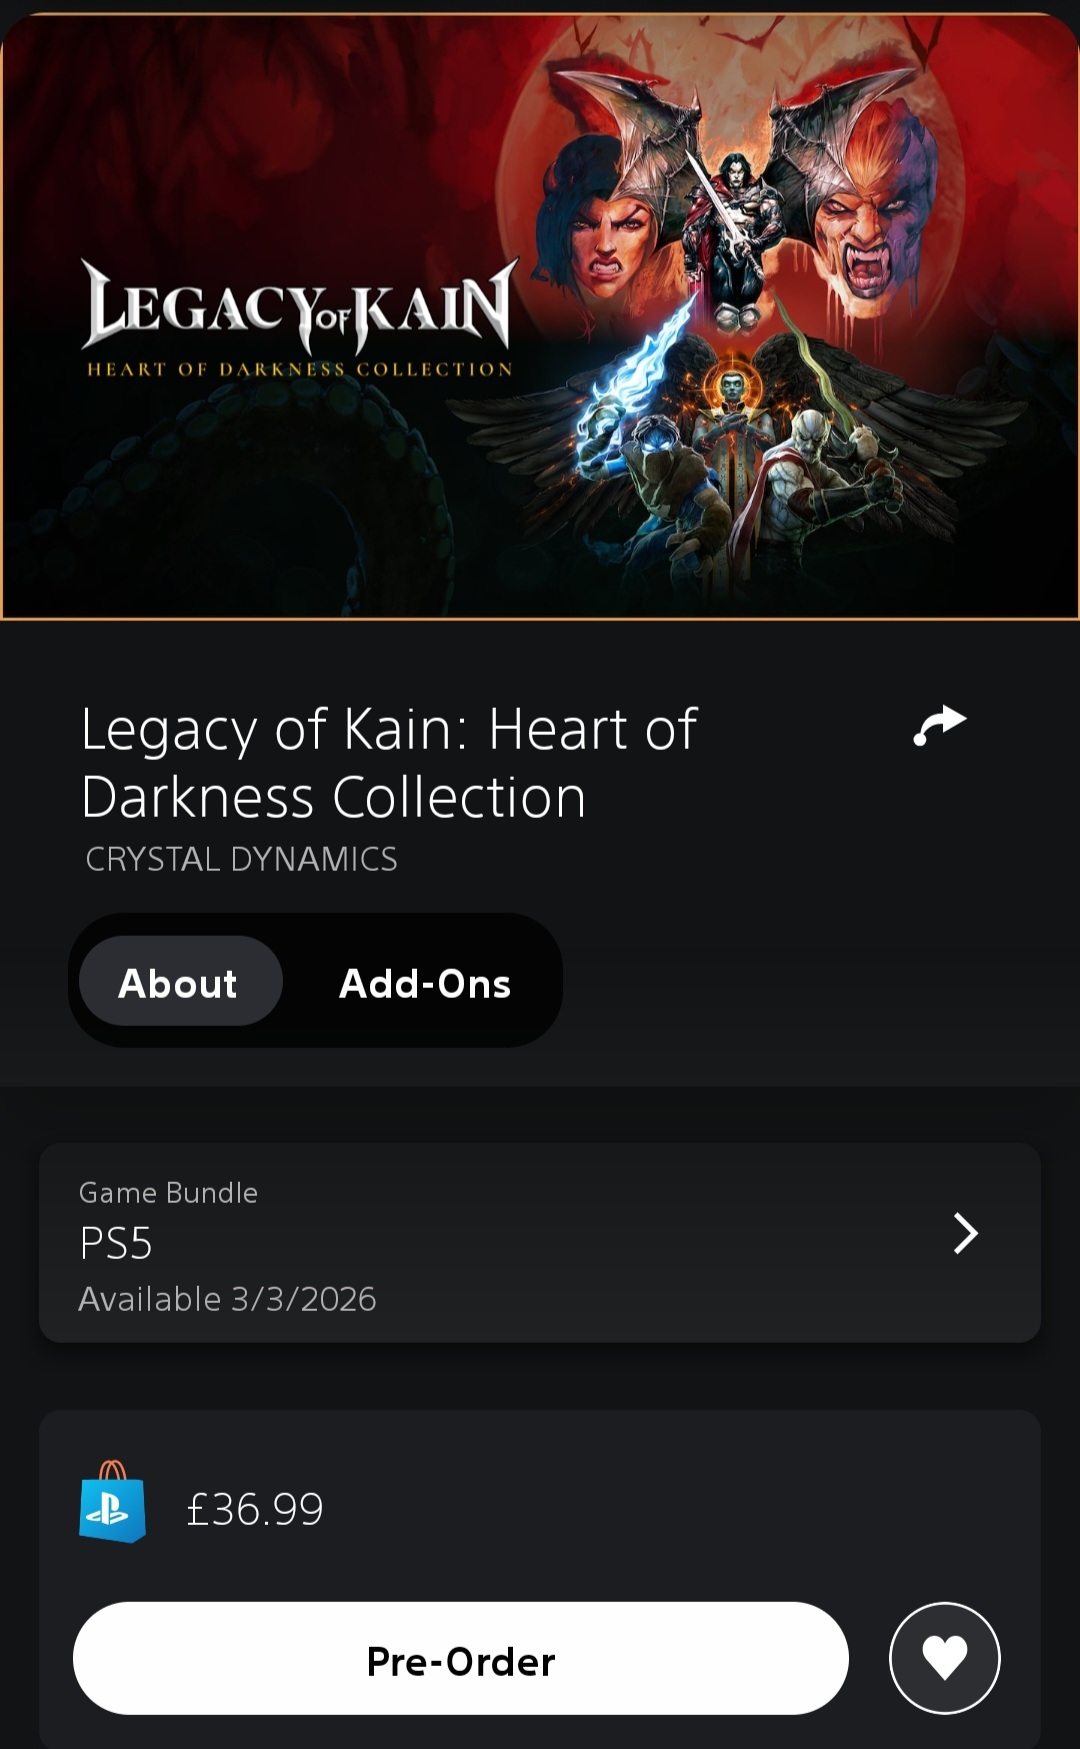Open the Game Bundle chevron arrow
Screen dimensions: 1080x1749
coord(965,1233)
